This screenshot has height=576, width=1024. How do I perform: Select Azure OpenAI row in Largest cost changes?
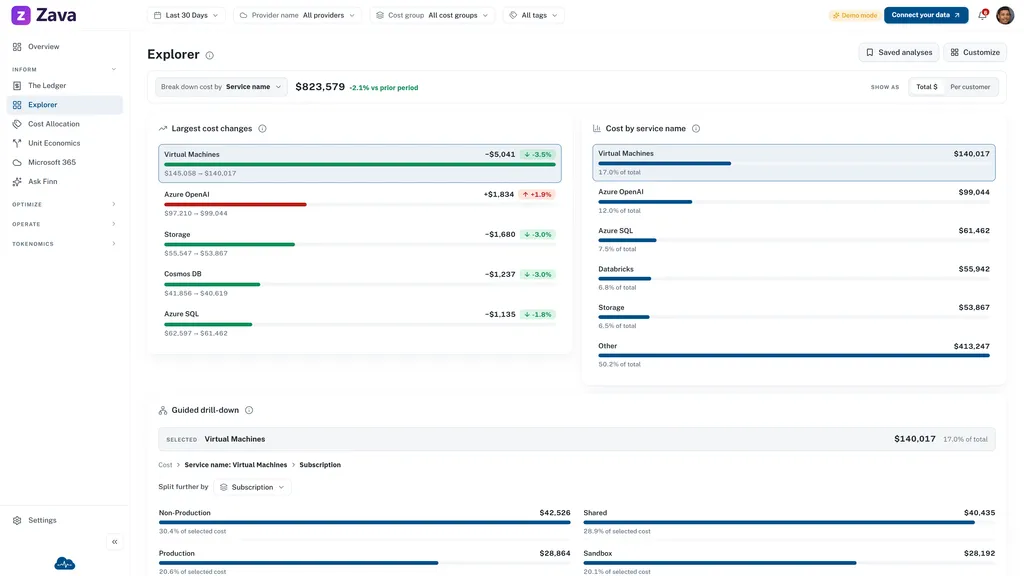[360, 204]
